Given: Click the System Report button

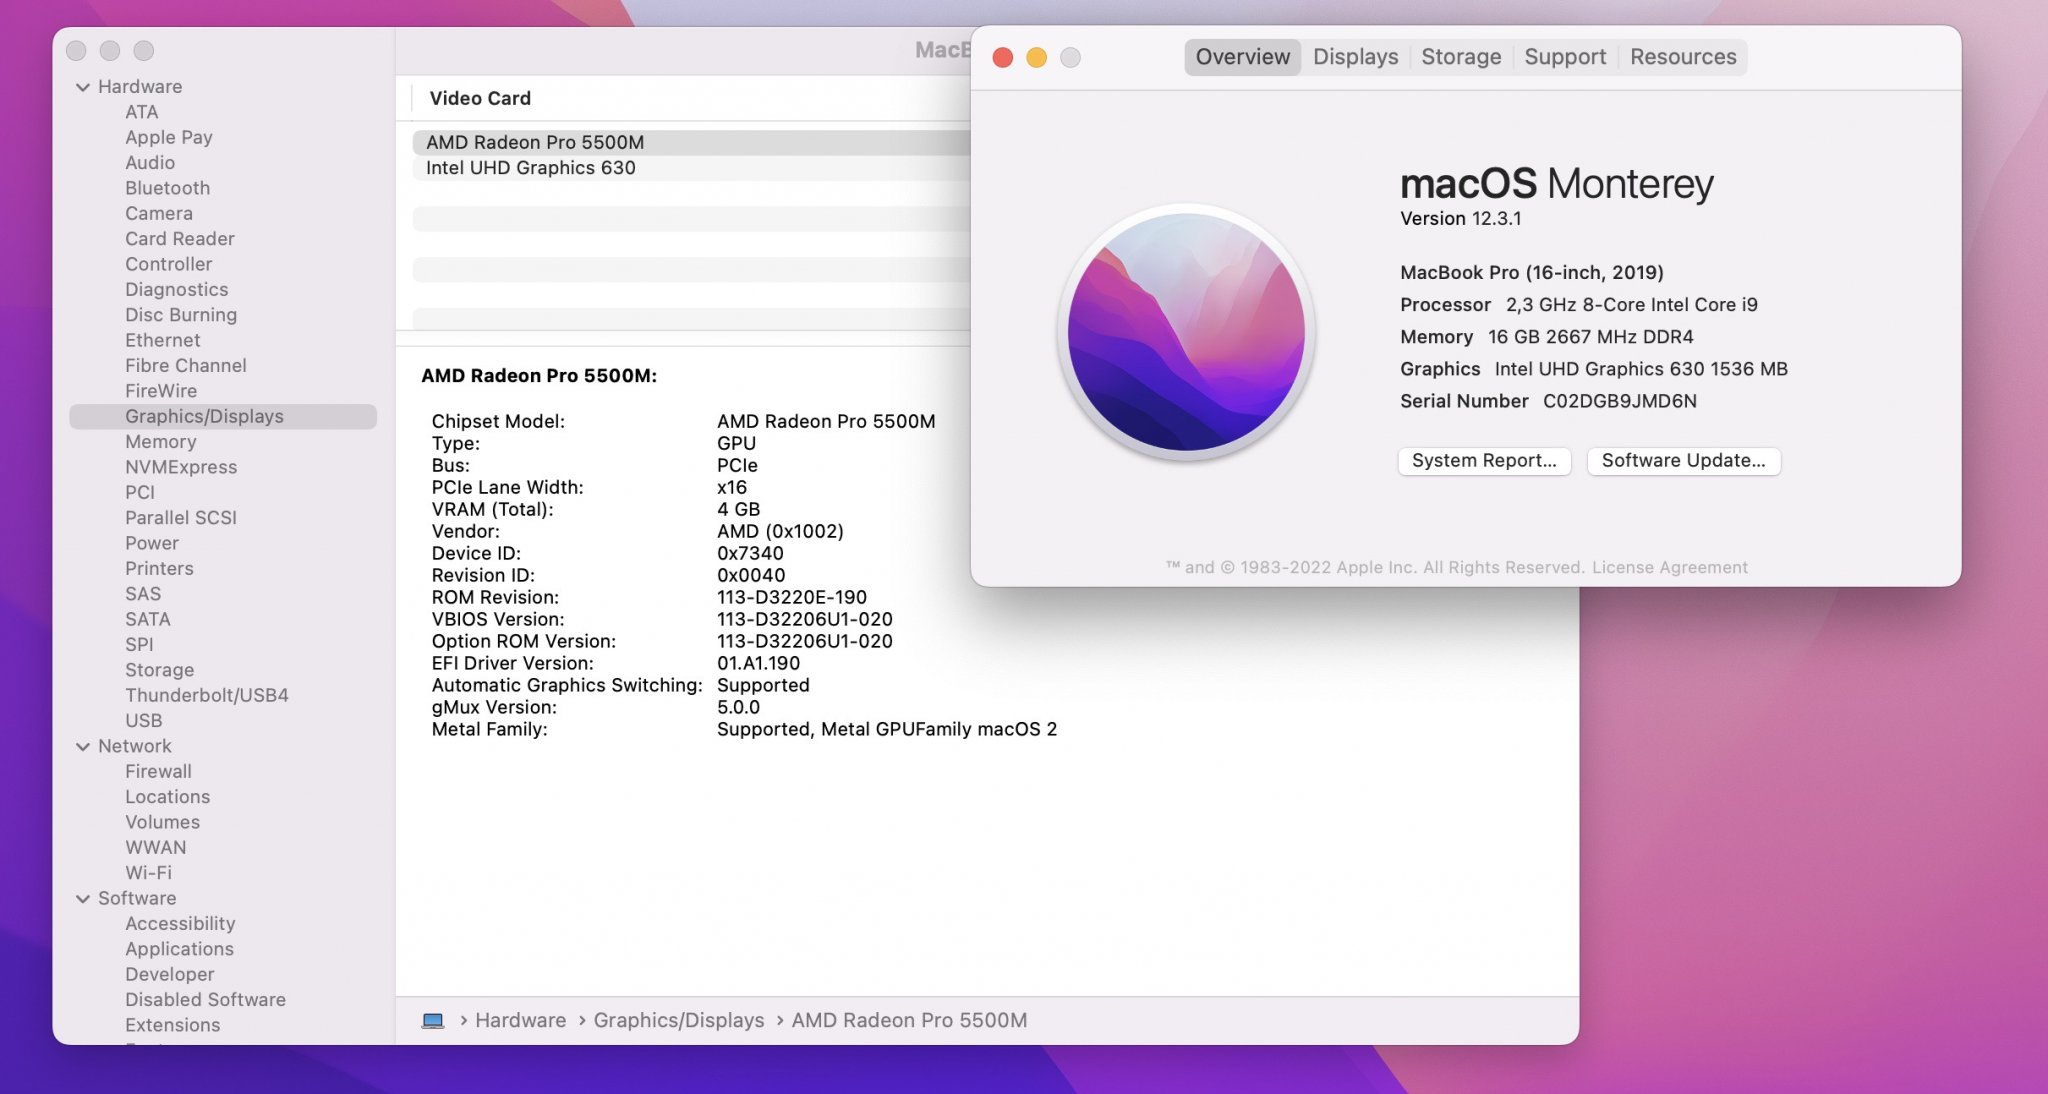Looking at the screenshot, I should tap(1484, 461).
